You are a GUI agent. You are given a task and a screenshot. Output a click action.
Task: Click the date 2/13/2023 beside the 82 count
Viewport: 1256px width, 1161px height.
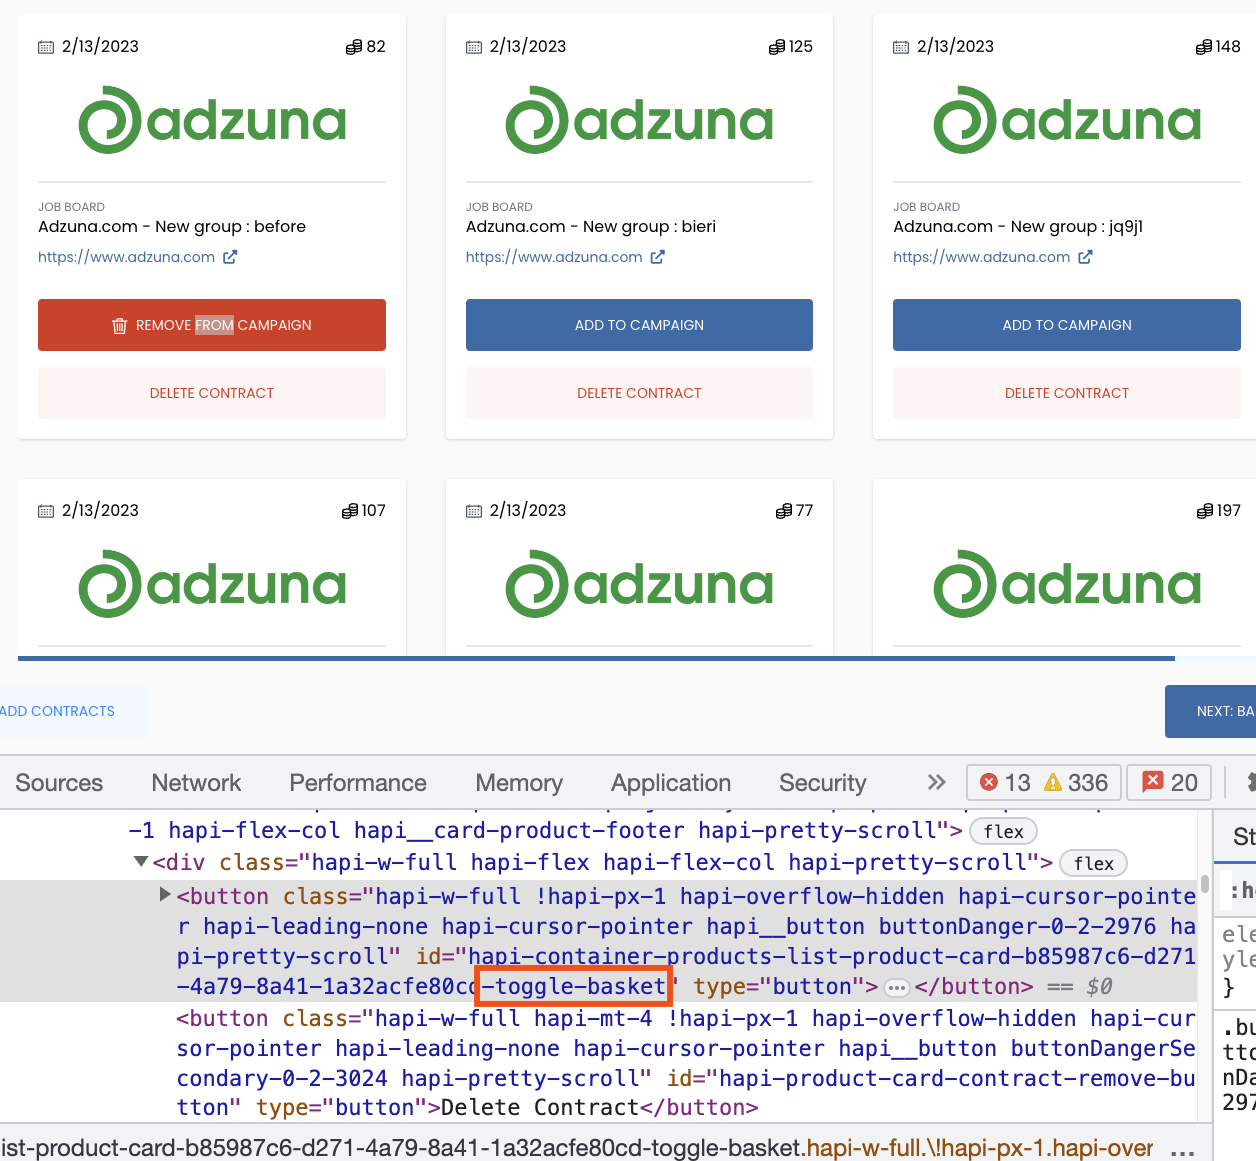tap(100, 47)
